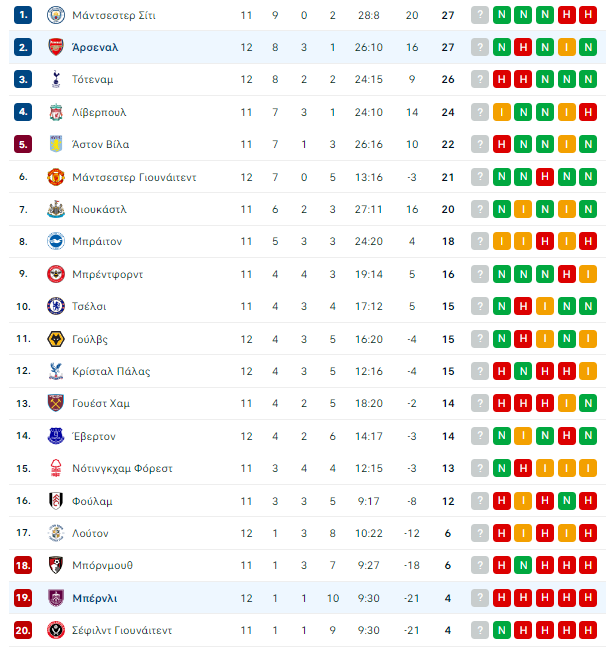Screen dimensions: 613x647
Task: Open the Άστον Βίλα team link
Action: 100,144
